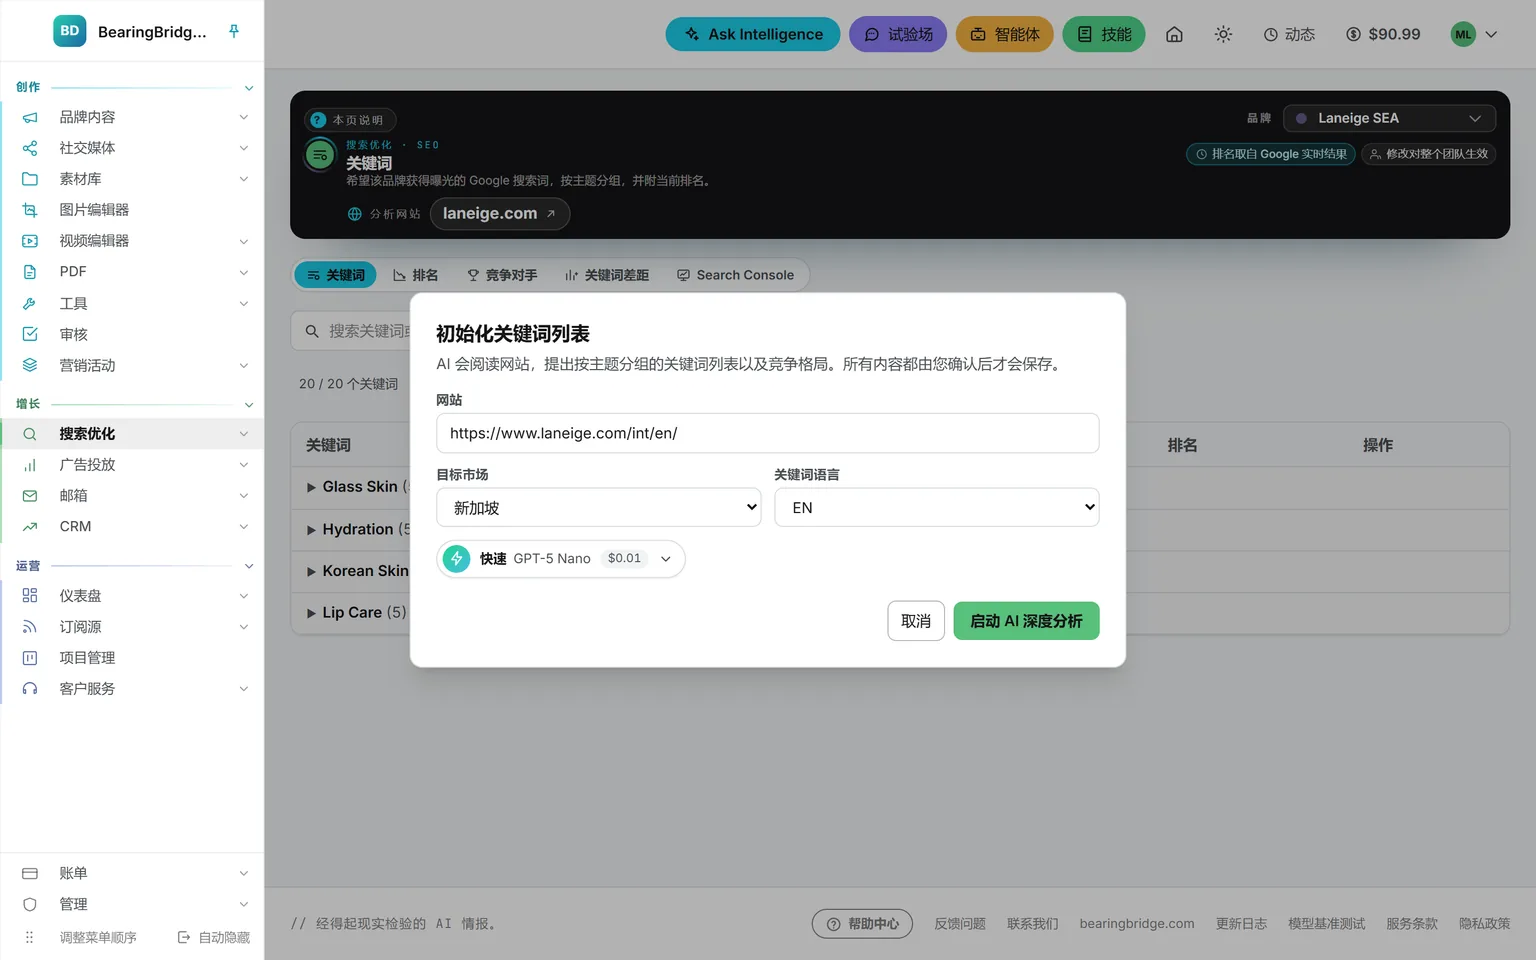Switch to the Search Console tab
Screen dimensions: 1536x960
pos(735,275)
